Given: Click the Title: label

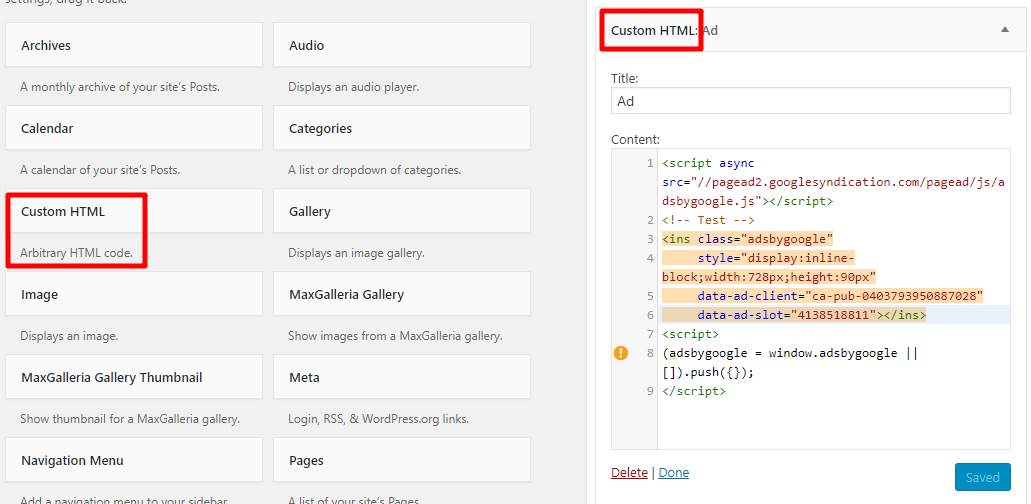Looking at the screenshot, I should pos(625,78).
